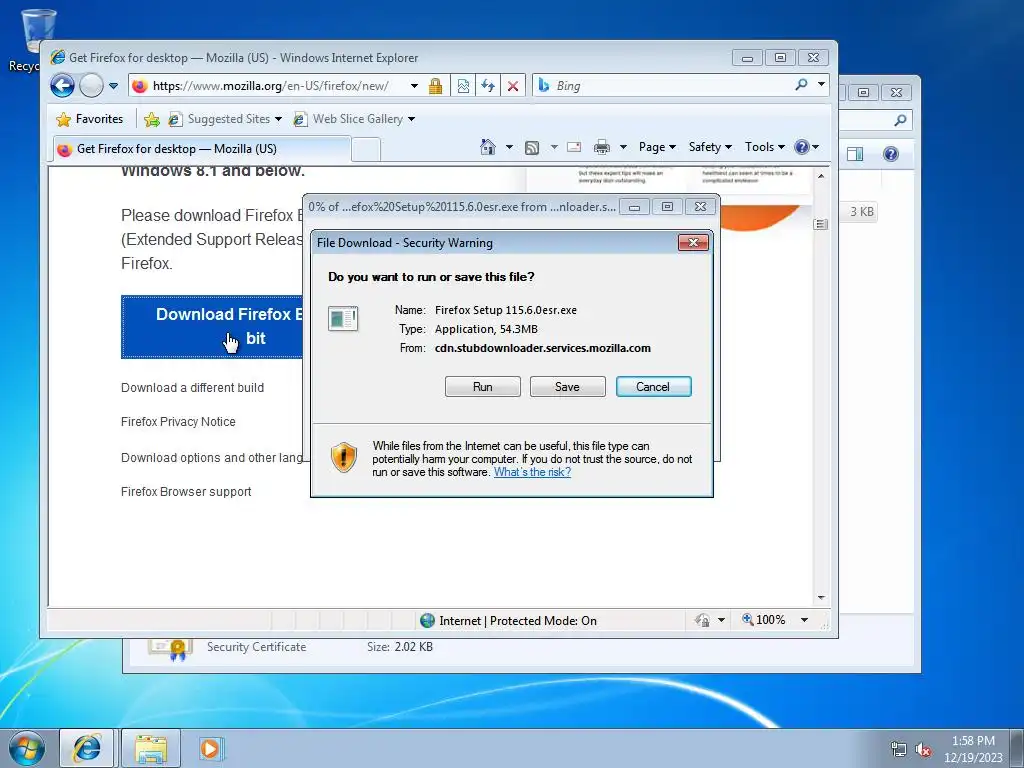Click the Help icon in Explorer window
Viewport: 1024px width, 768px height.
pos(890,154)
